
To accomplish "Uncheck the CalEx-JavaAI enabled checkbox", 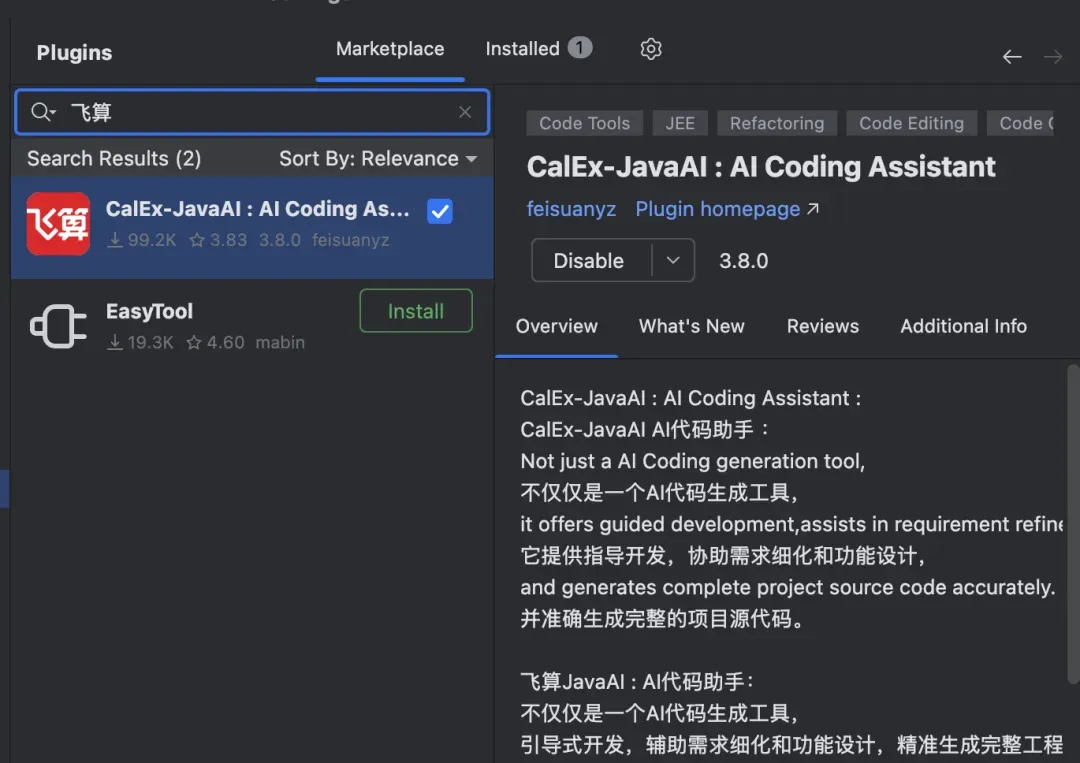I will point(439,211).
